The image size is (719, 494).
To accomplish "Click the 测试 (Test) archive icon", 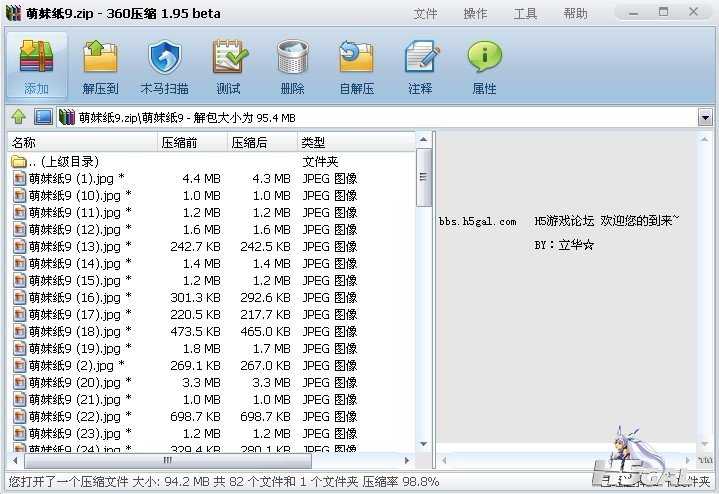I will point(228,65).
